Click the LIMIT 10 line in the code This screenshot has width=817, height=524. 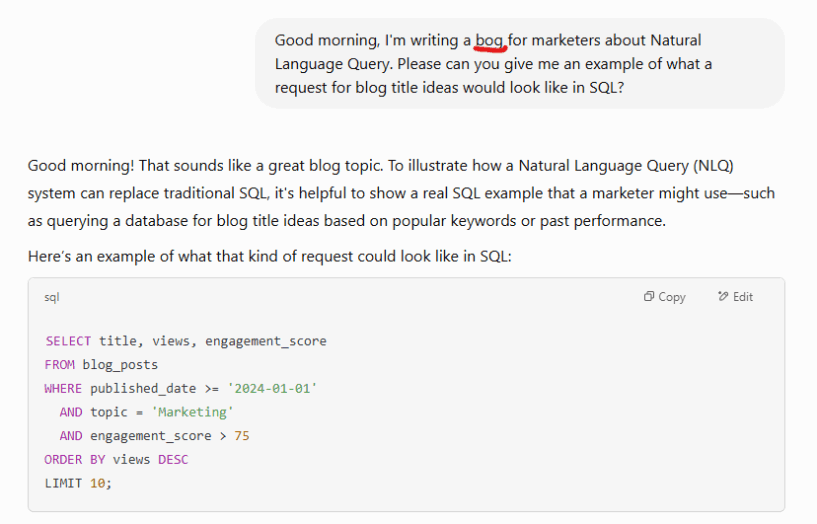[78, 483]
